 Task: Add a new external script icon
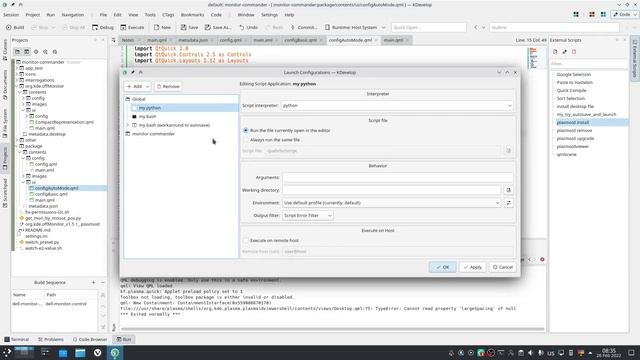555,52
